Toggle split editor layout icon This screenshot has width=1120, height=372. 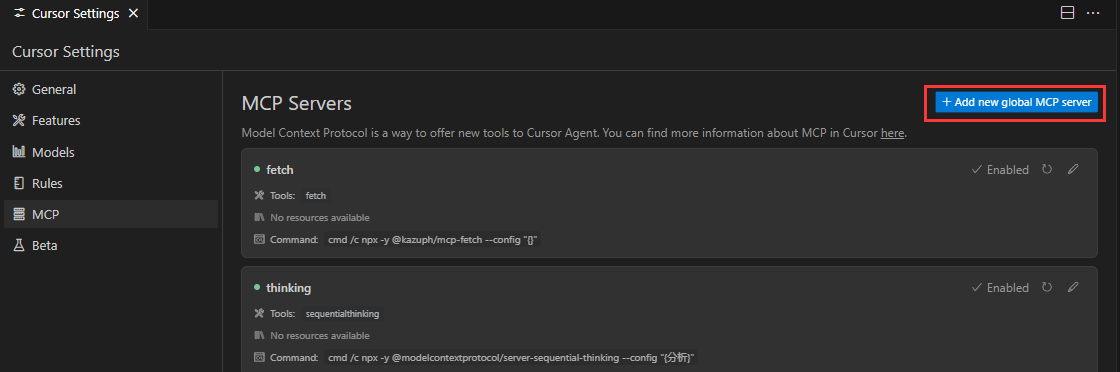1067,13
